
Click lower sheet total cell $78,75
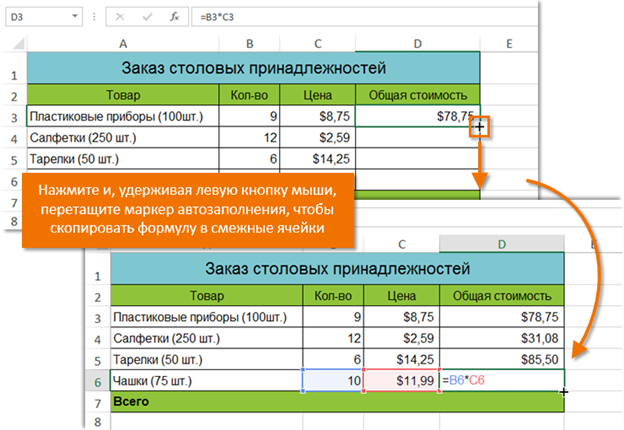502,317
